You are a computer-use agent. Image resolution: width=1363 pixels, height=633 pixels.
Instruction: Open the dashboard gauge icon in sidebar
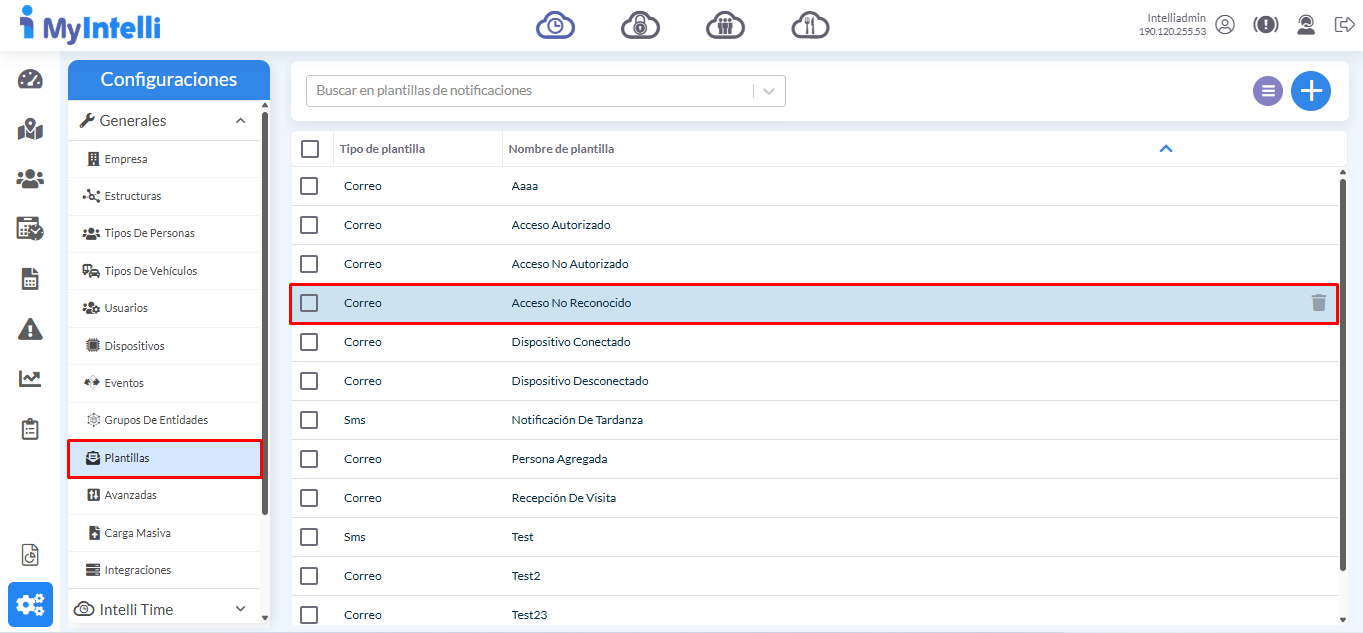tap(30, 80)
